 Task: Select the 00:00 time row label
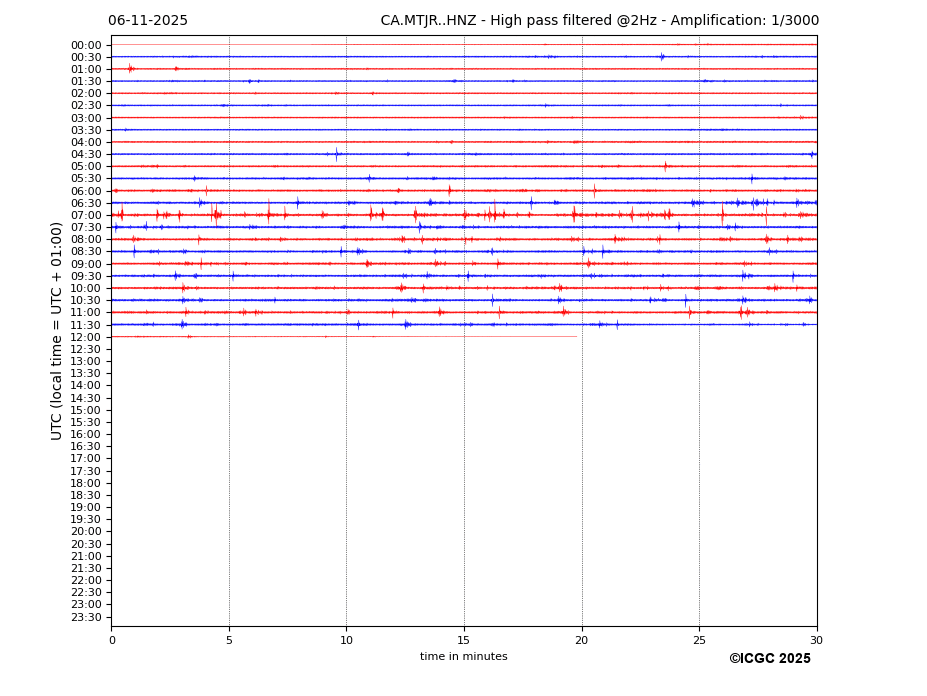(86, 45)
